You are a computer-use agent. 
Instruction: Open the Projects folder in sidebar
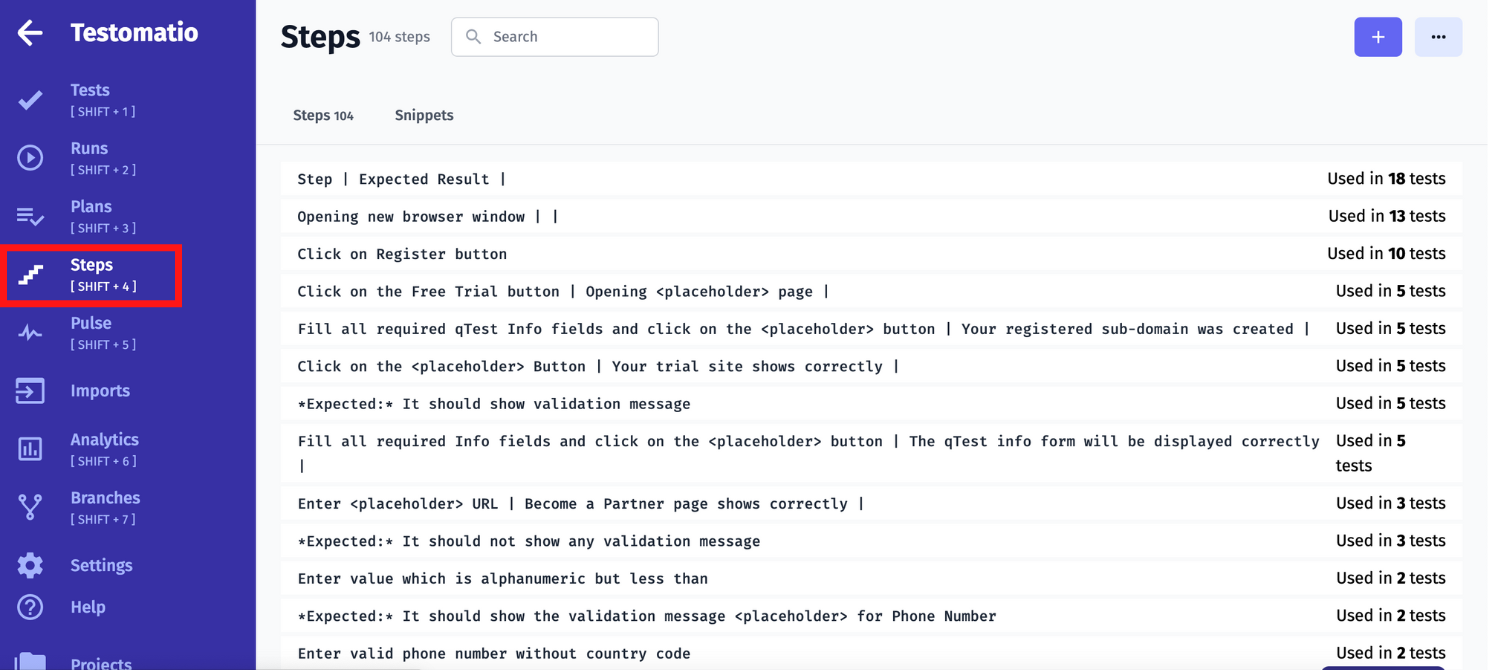(30, 660)
